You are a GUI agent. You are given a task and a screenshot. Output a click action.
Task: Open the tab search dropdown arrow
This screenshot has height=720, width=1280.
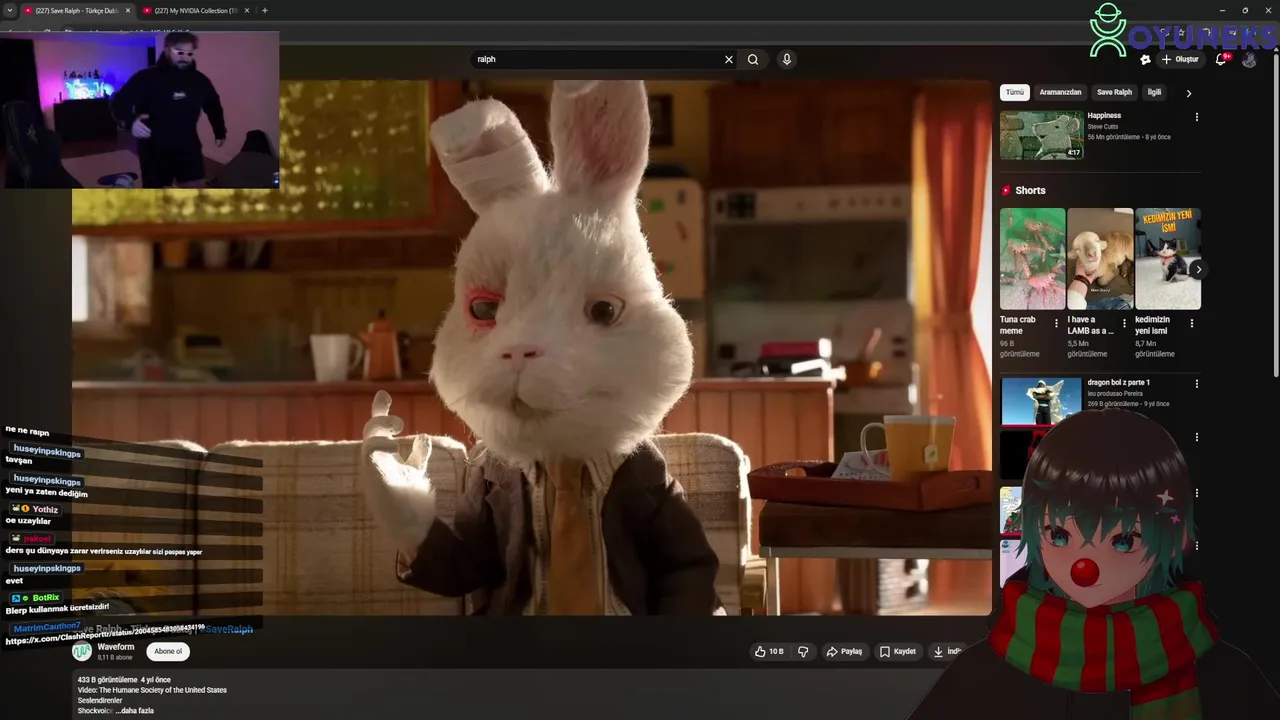point(9,11)
